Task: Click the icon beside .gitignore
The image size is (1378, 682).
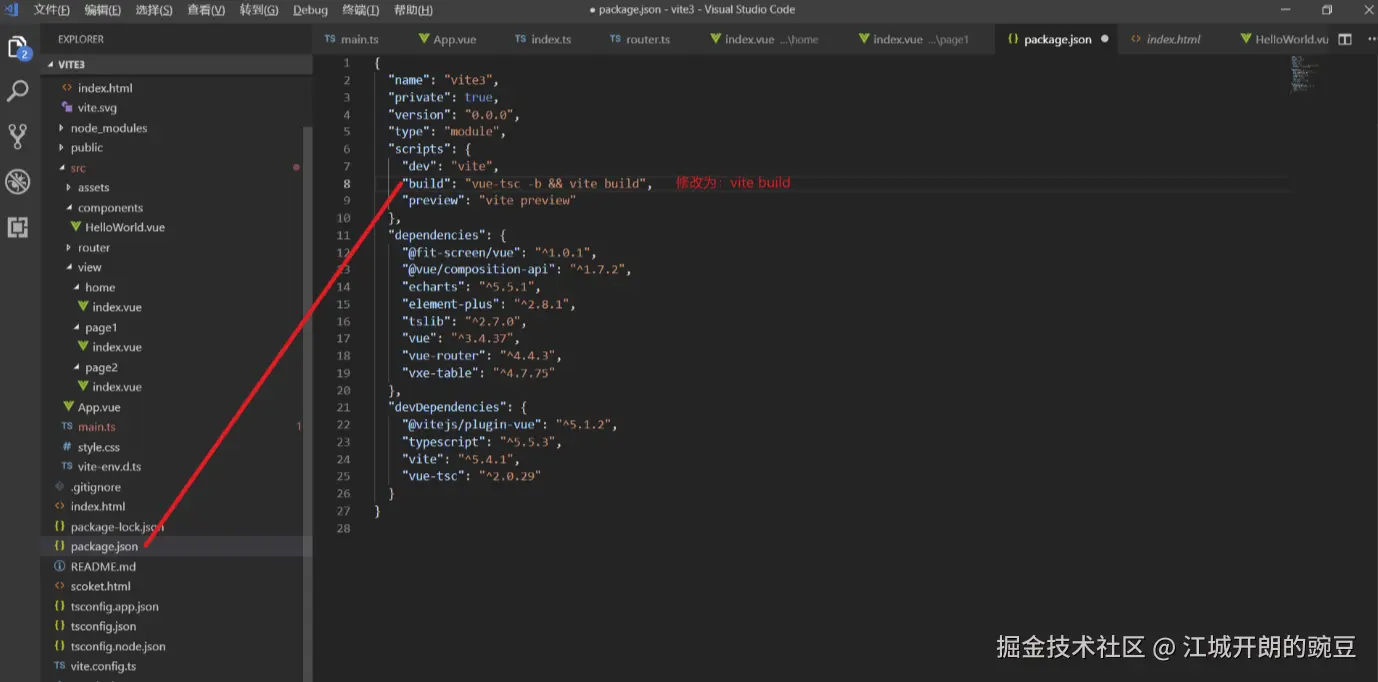Action: point(60,487)
